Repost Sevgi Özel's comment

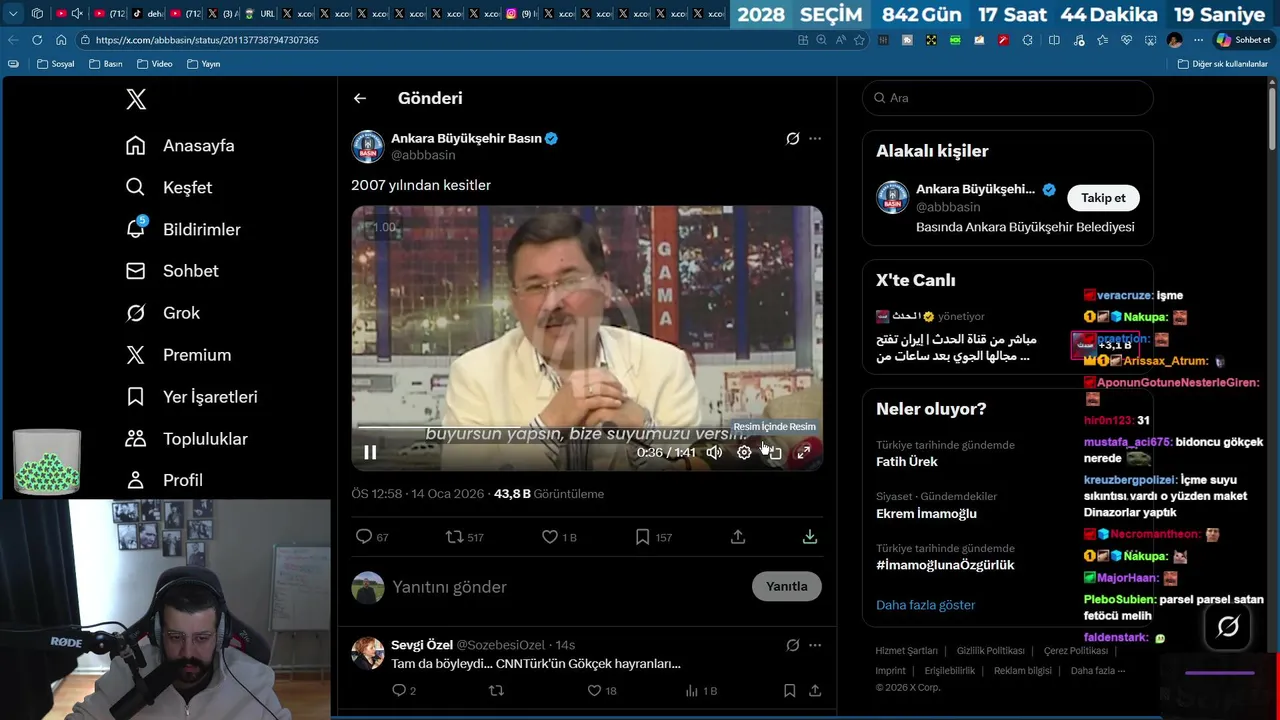[x=496, y=691]
